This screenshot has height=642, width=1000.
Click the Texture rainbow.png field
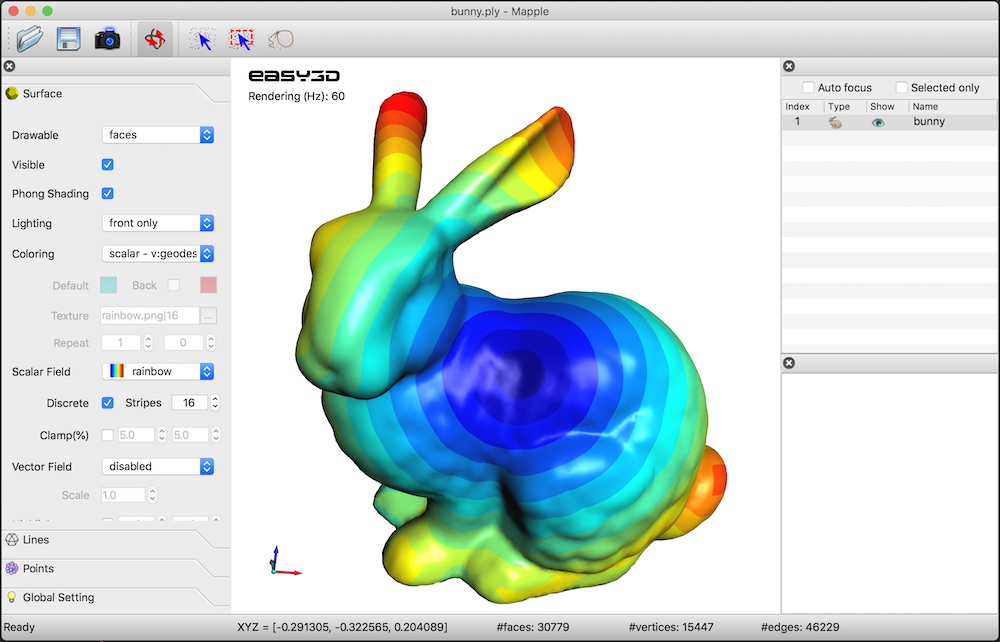point(149,316)
